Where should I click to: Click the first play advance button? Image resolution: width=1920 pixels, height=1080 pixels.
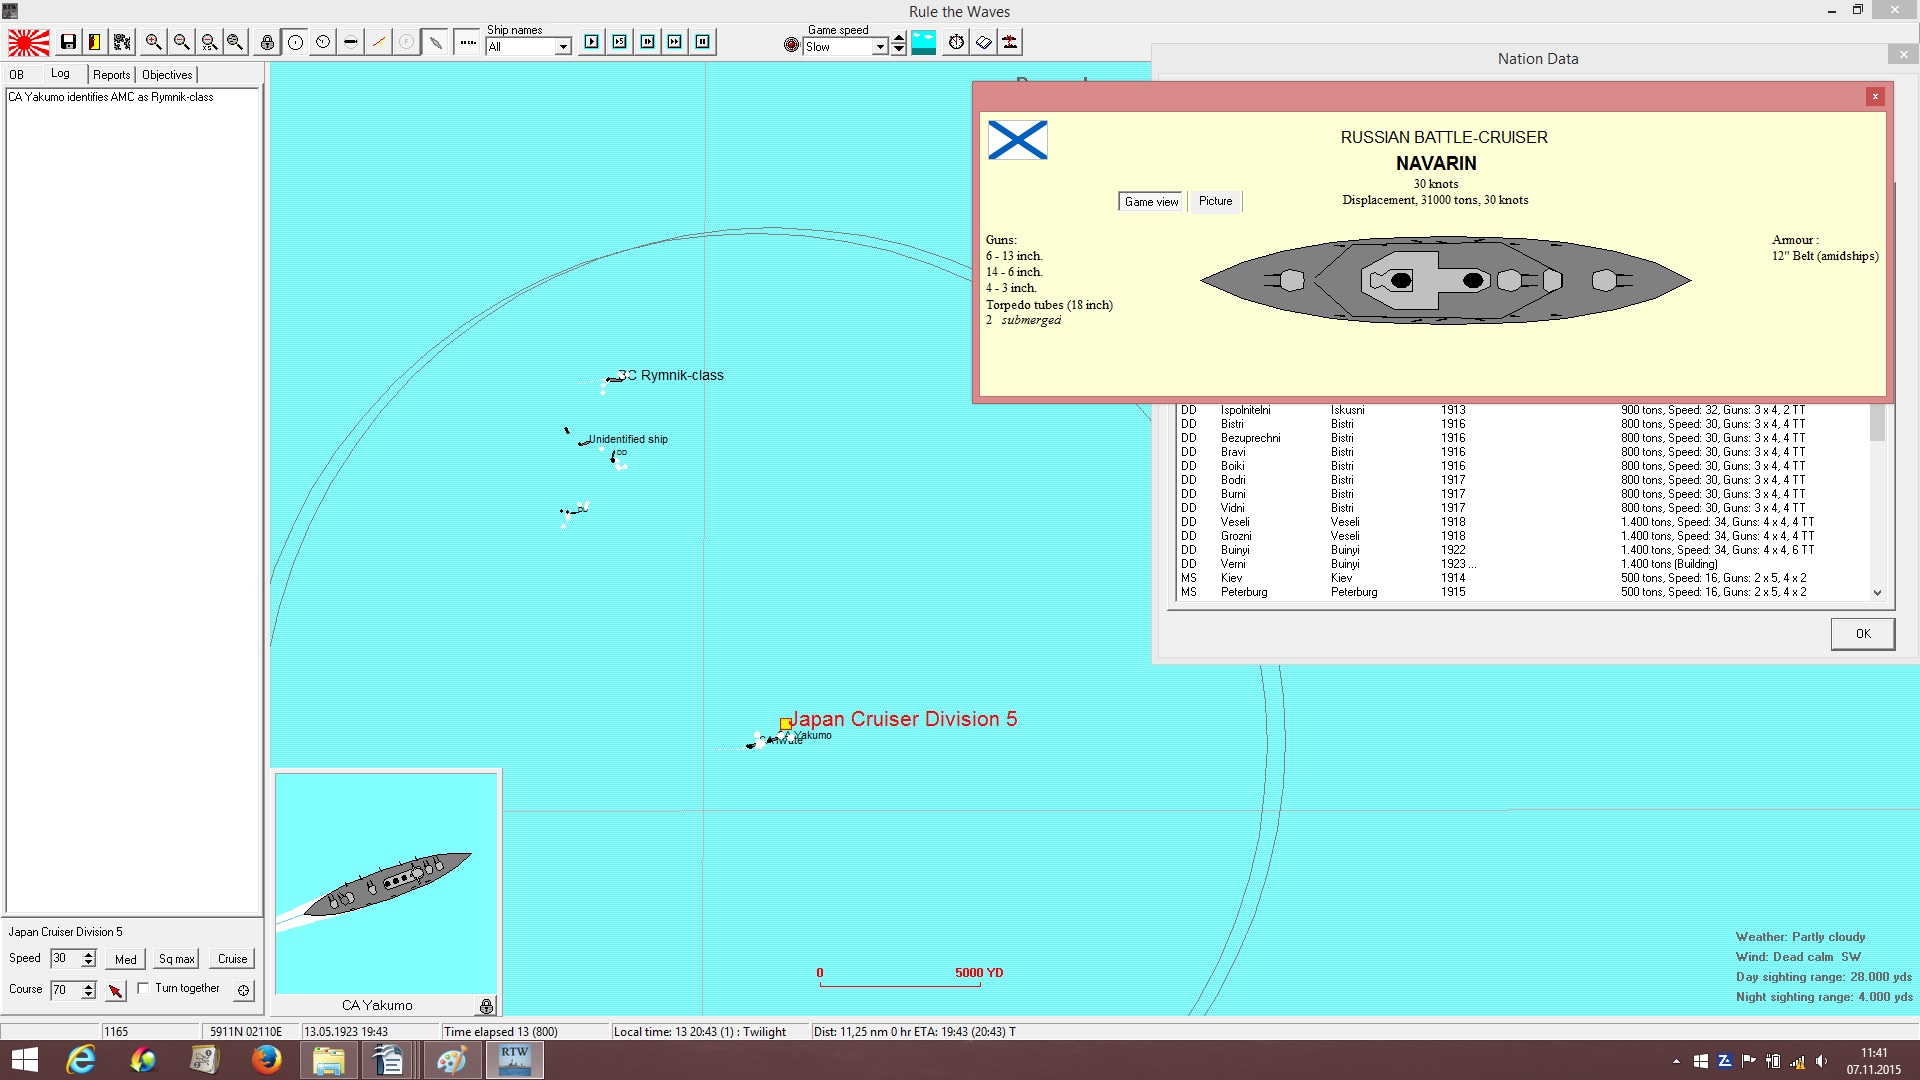coord(592,42)
